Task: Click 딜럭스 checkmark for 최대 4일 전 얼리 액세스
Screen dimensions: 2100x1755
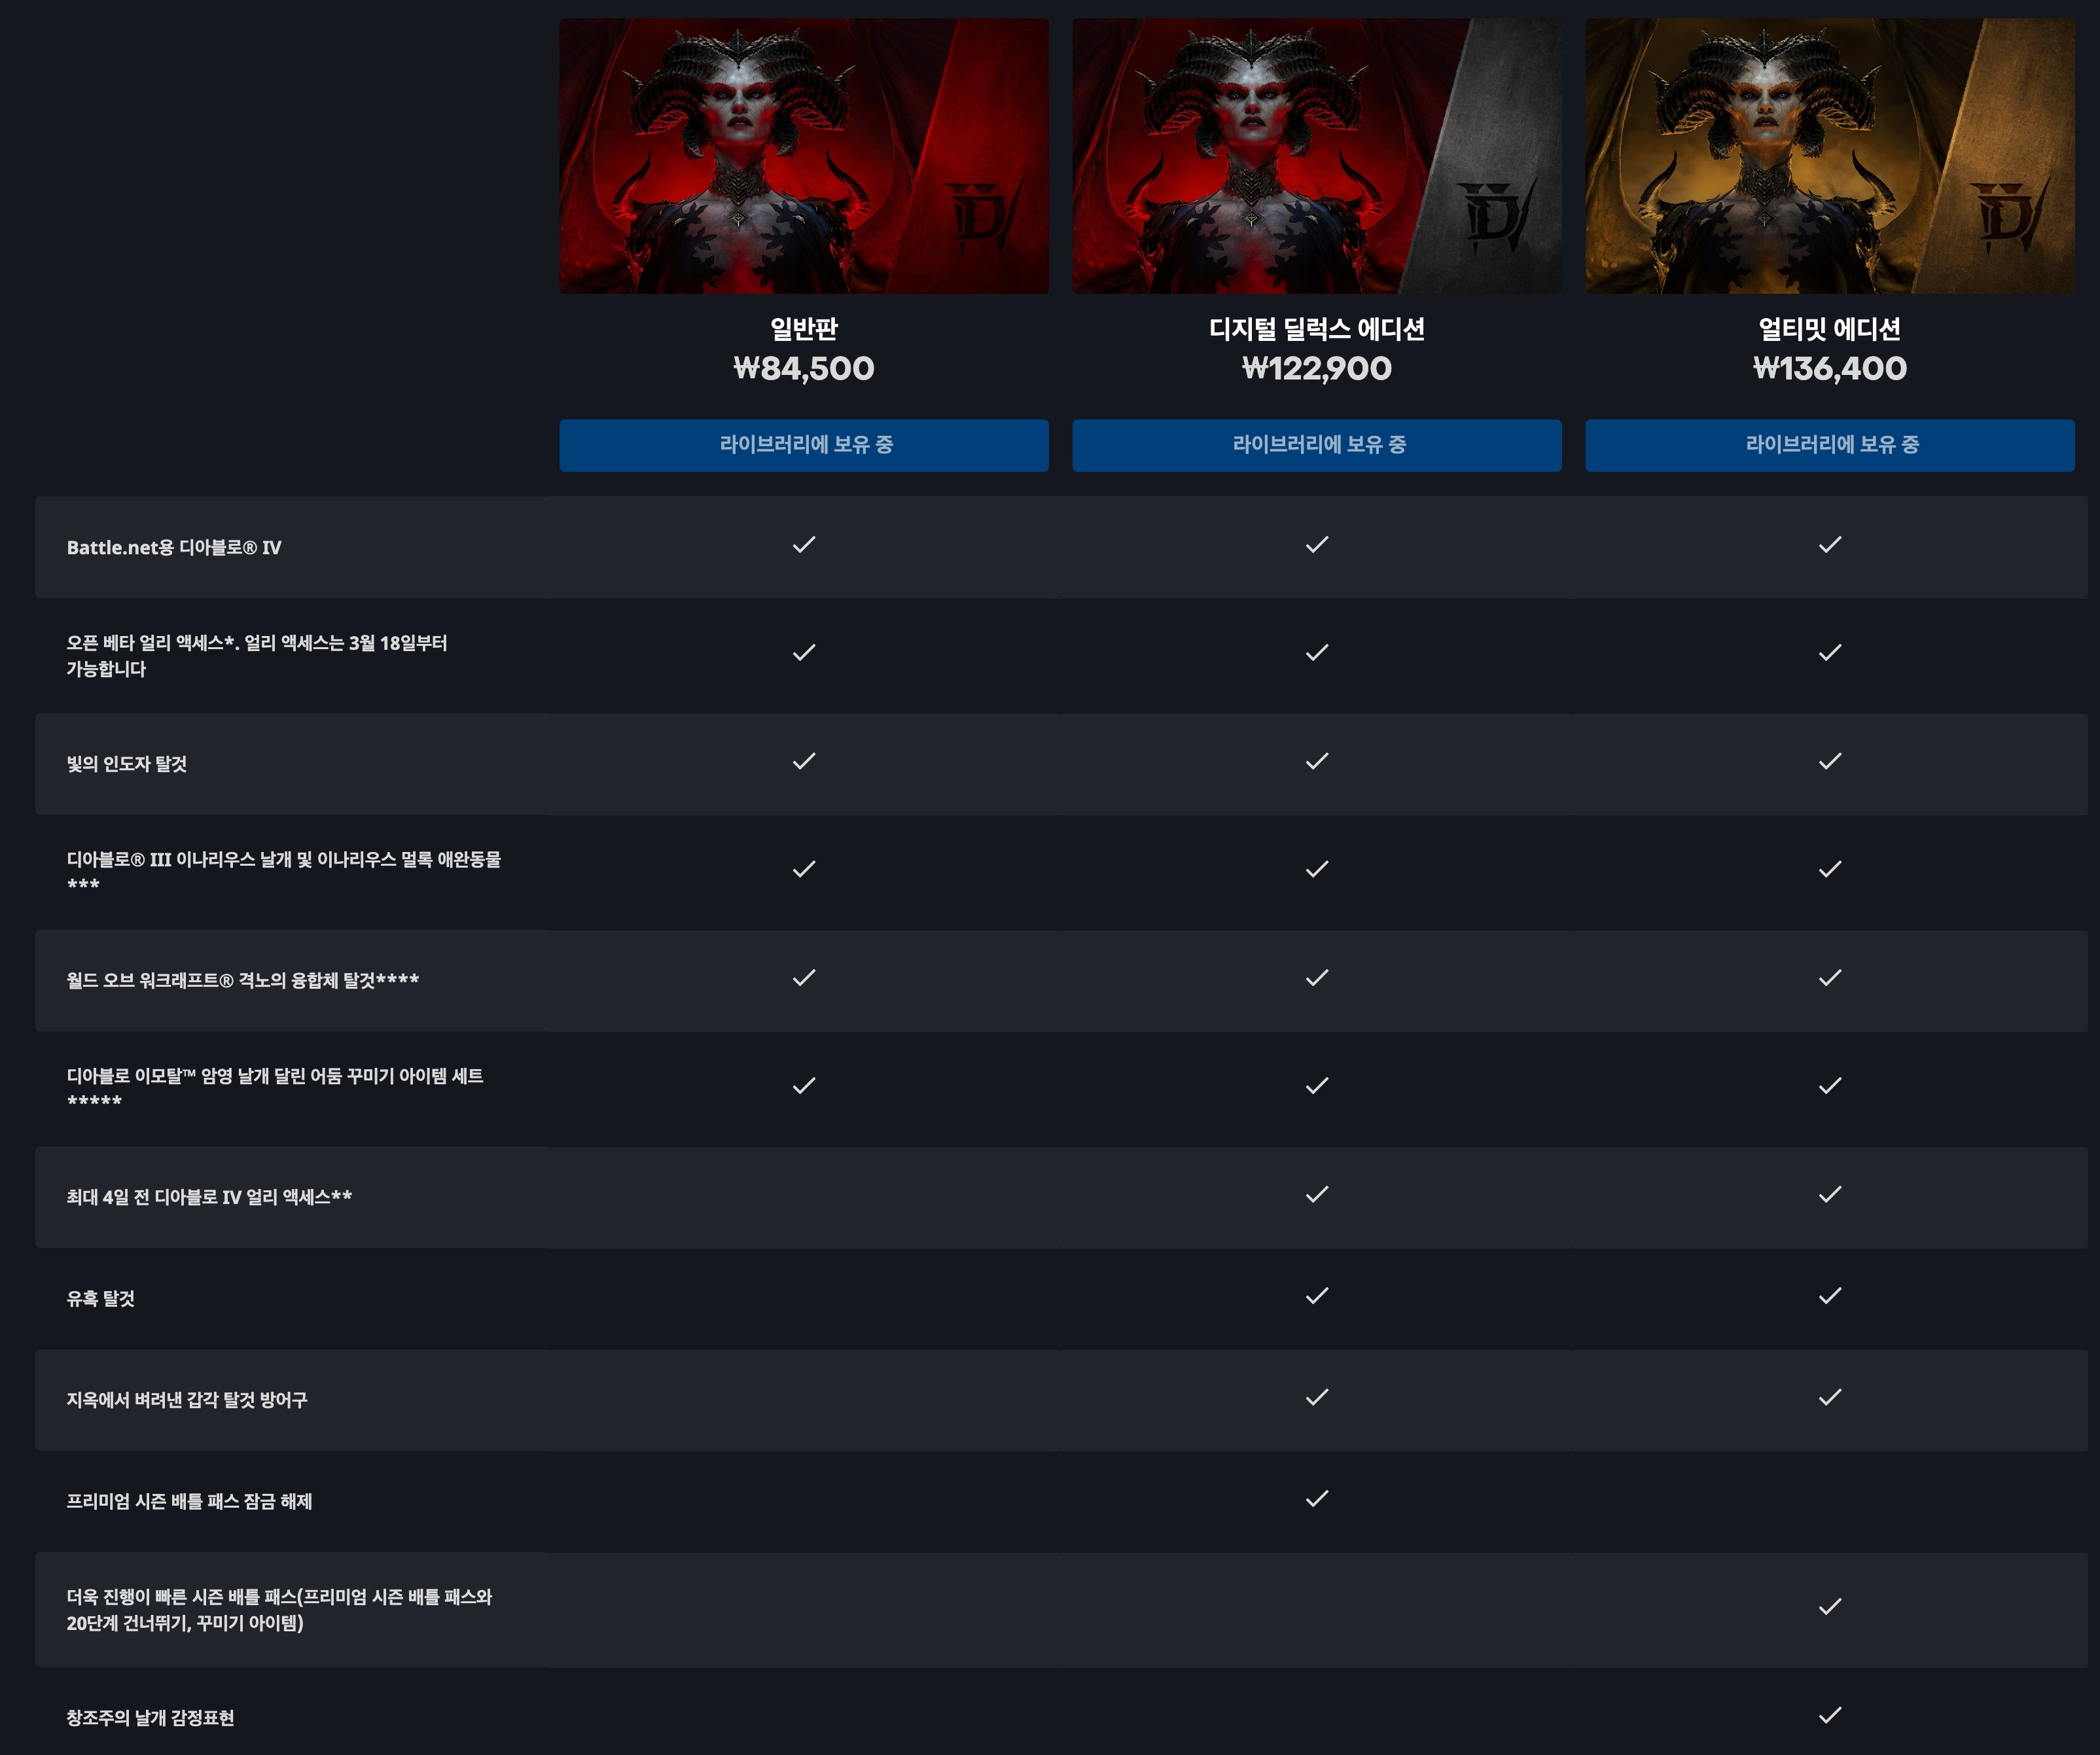Action: (1317, 1194)
